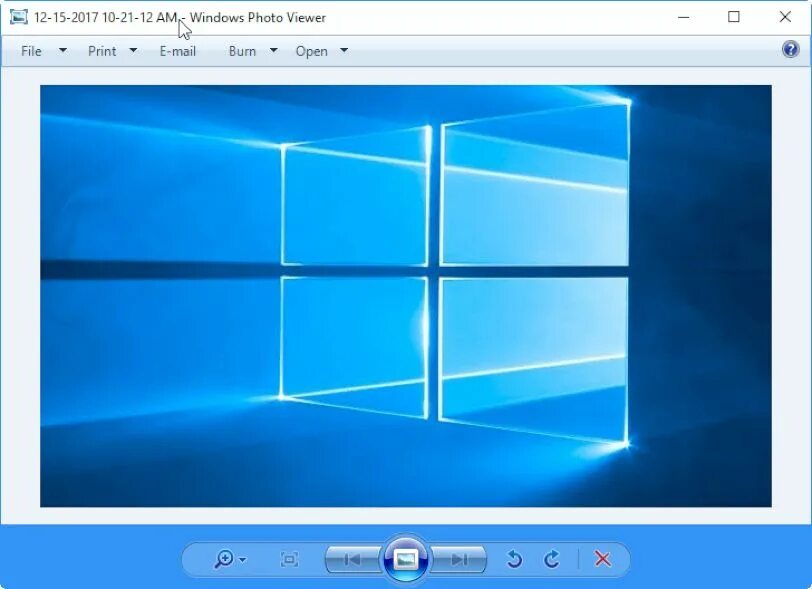Image resolution: width=812 pixels, height=589 pixels.
Task: Expand the File menu arrow
Action: tap(63, 50)
